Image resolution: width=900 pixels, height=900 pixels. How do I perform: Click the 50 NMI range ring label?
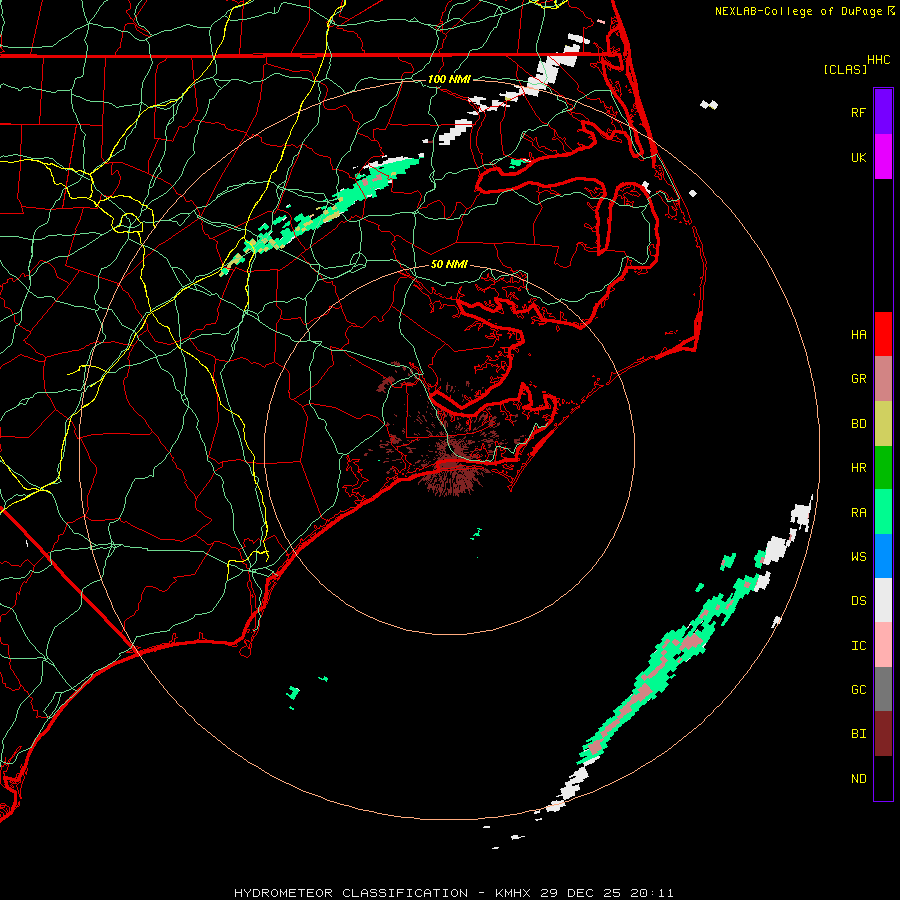pyautogui.click(x=449, y=264)
